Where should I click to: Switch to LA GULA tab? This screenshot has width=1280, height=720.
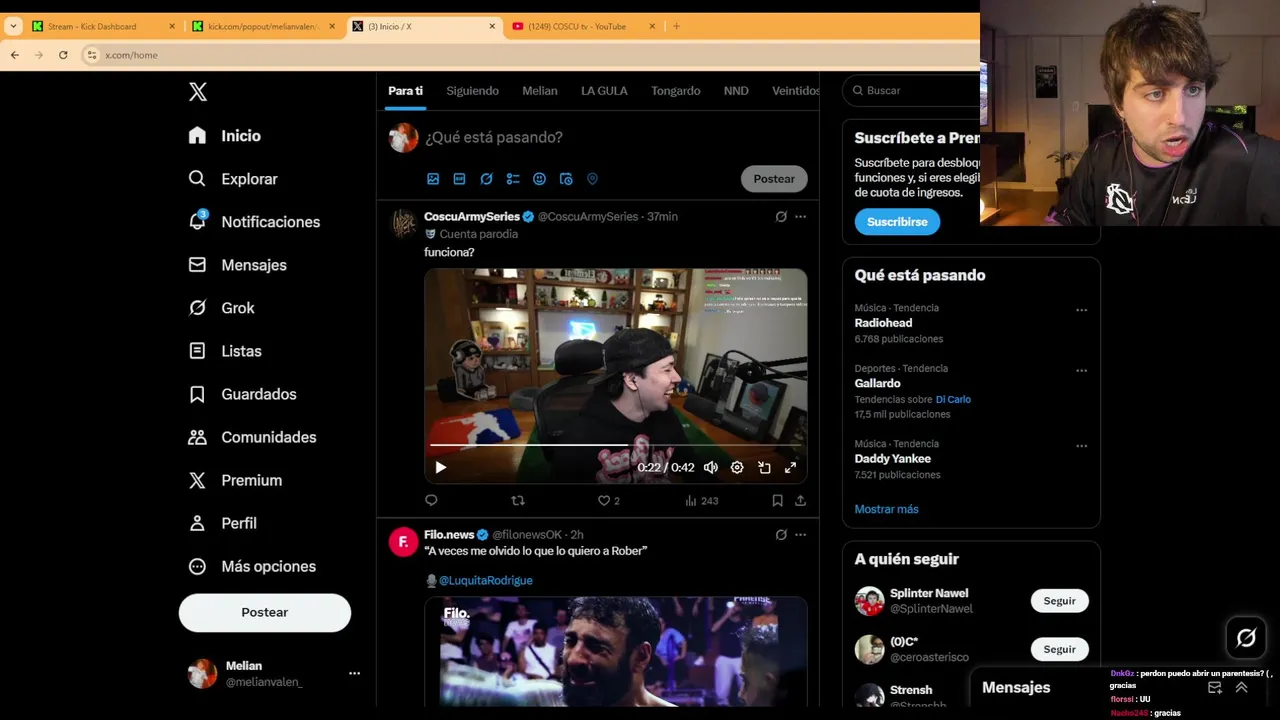click(x=604, y=91)
